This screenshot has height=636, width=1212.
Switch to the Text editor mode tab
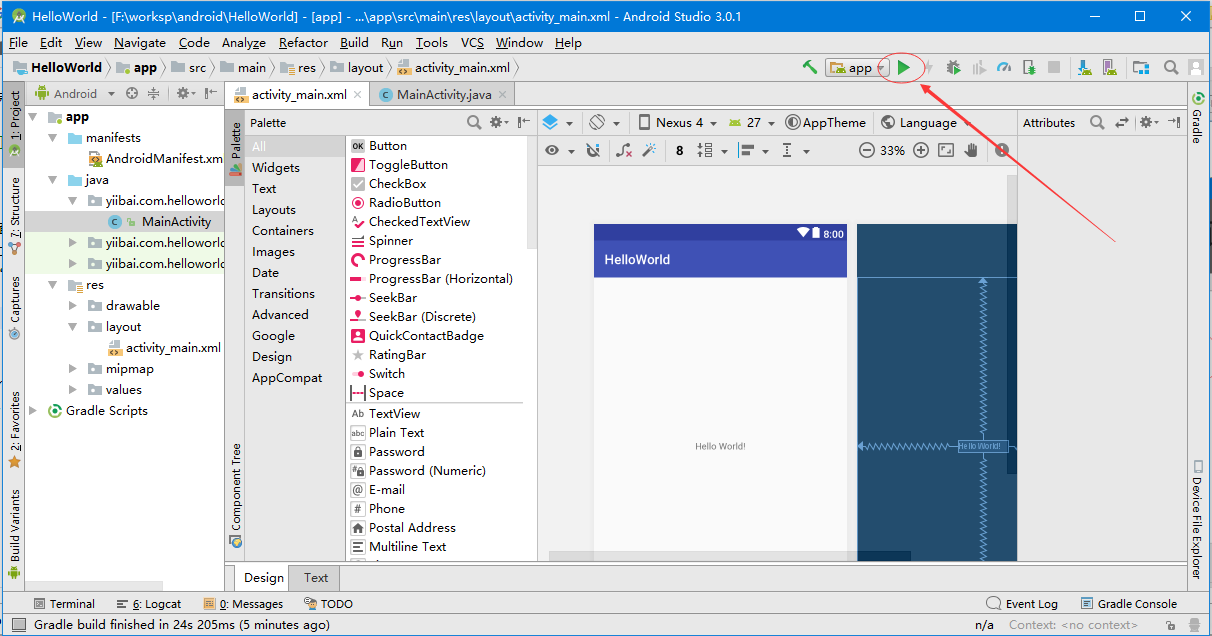click(x=316, y=577)
